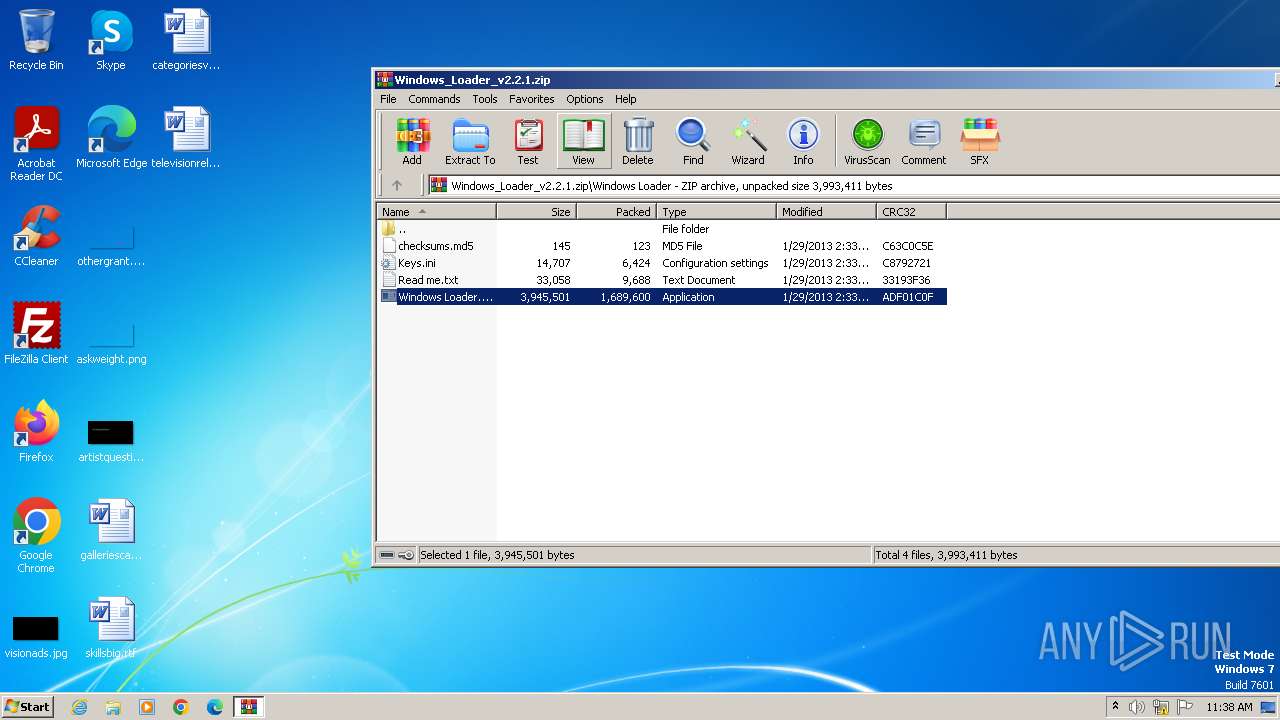Open Acrobat Reader DC desktop shortcut
The height and width of the screenshot is (720, 1280).
point(36,144)
